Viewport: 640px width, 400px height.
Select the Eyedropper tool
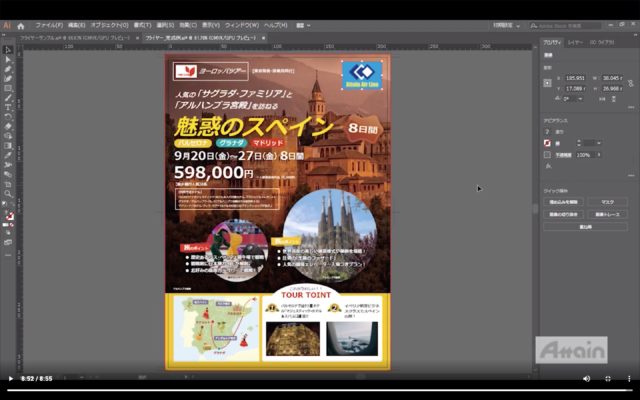click(x=8, y=155)
